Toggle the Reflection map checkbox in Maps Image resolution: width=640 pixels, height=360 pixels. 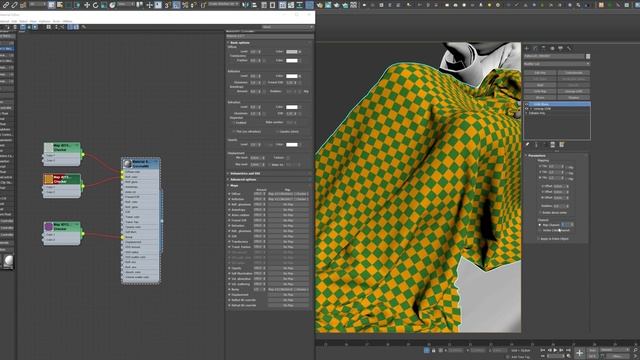tap(229, 199)
